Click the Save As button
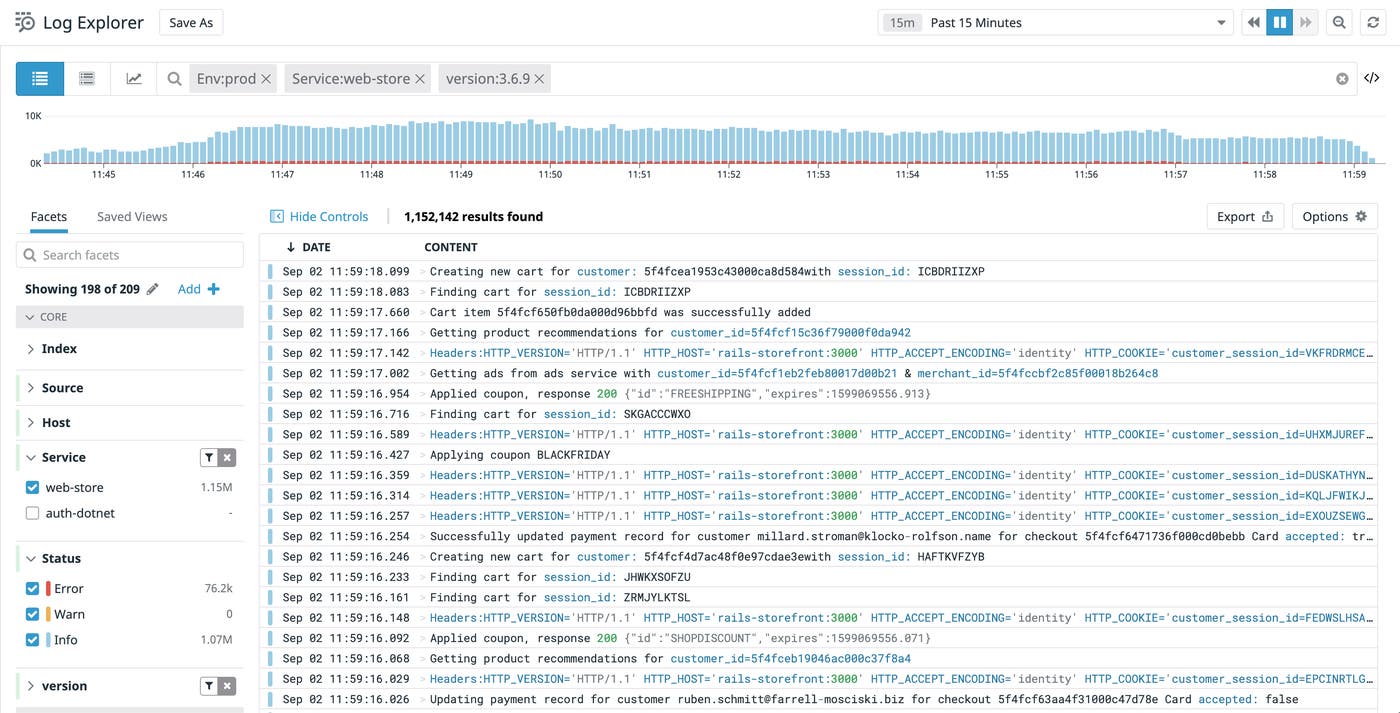 (x=190, y=22)
